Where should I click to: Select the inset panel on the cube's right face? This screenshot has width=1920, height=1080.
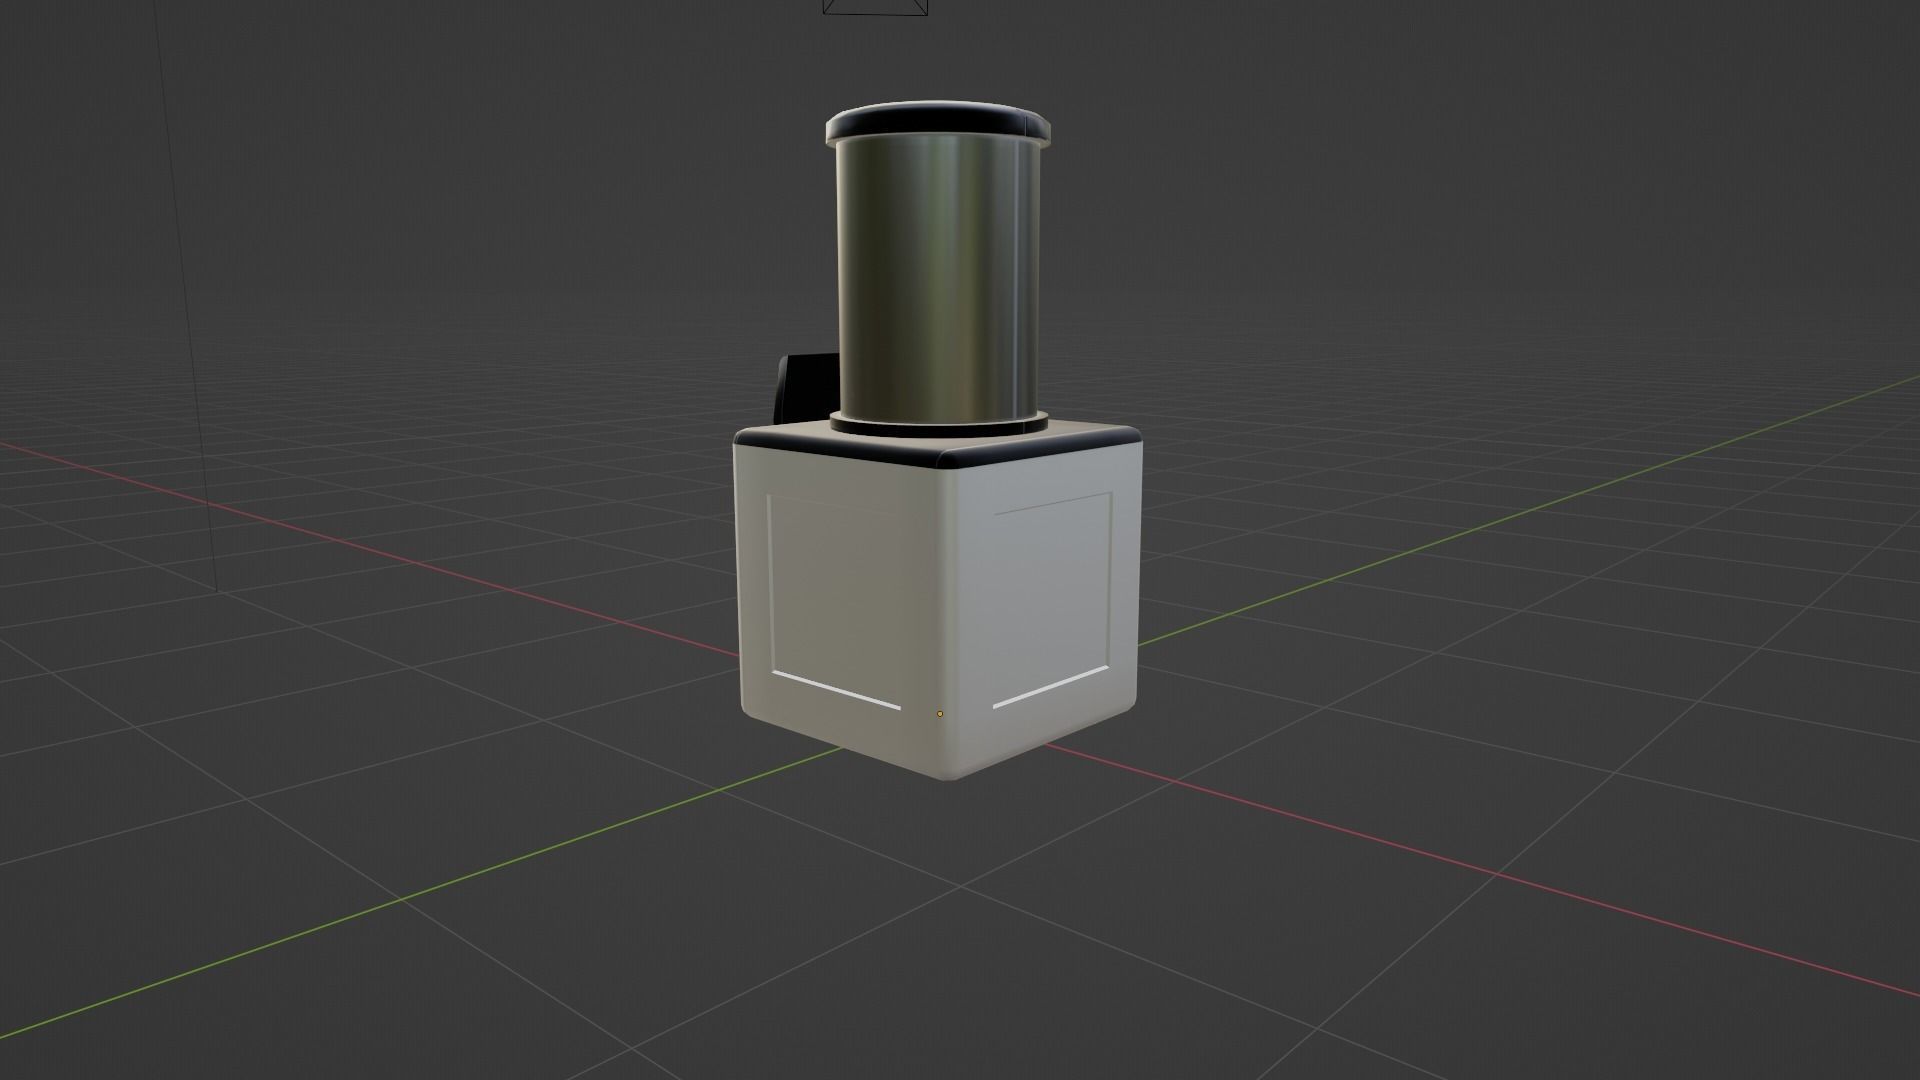coord(1052,600)
